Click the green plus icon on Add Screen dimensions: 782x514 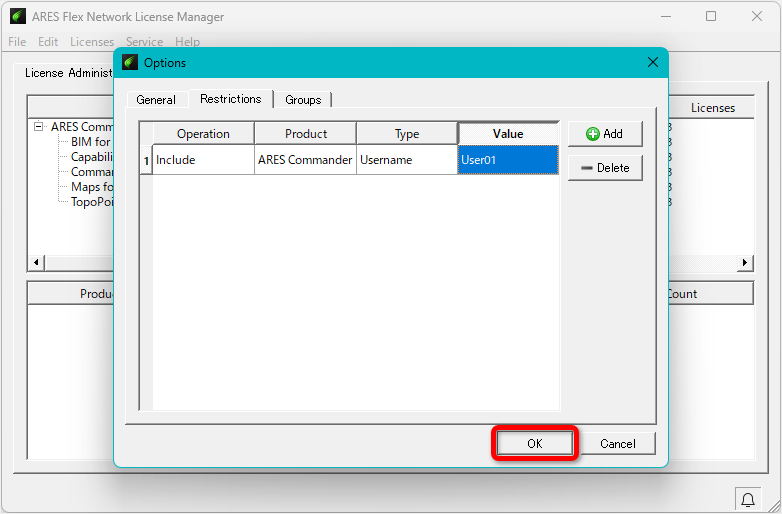coord(592,134)
